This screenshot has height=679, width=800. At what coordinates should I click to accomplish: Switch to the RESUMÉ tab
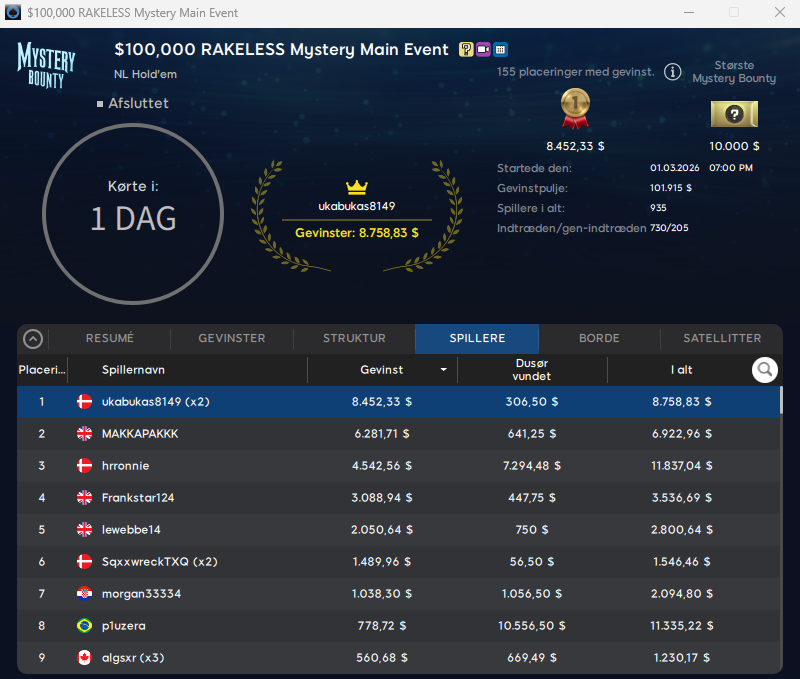(x=110, y=338)
